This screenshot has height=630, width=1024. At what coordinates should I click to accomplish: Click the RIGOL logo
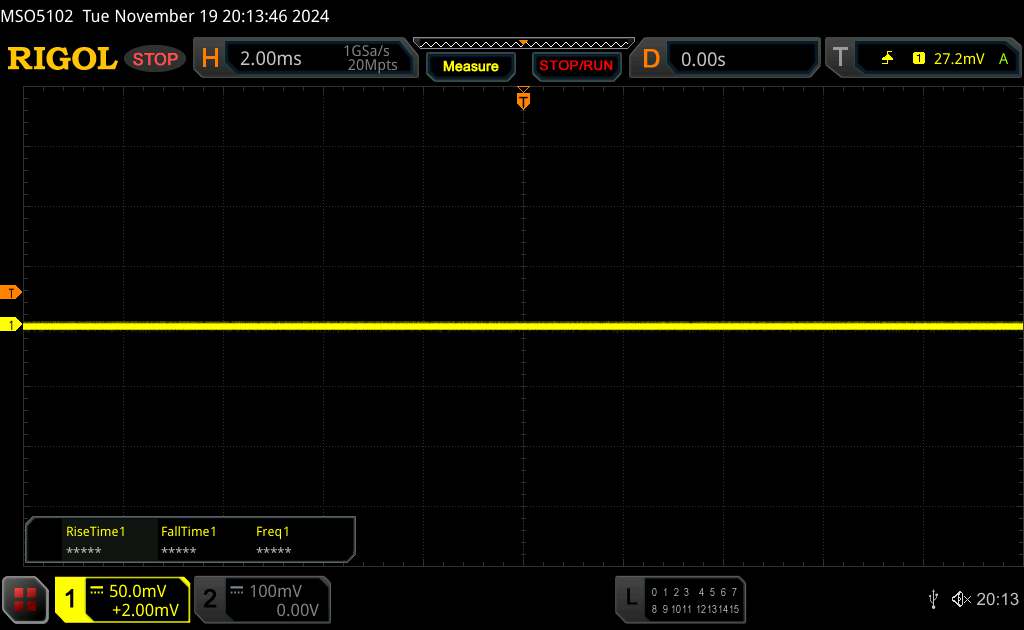click(x=62, y=59)
